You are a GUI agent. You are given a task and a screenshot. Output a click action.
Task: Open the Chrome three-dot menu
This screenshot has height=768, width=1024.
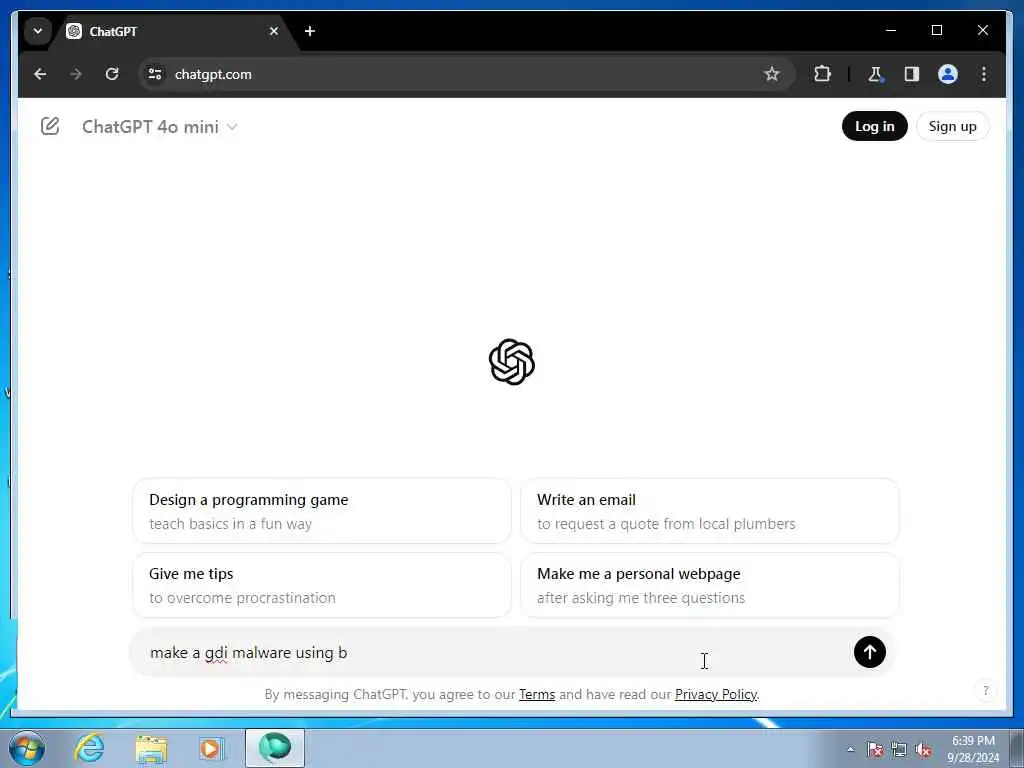[984, 74]
